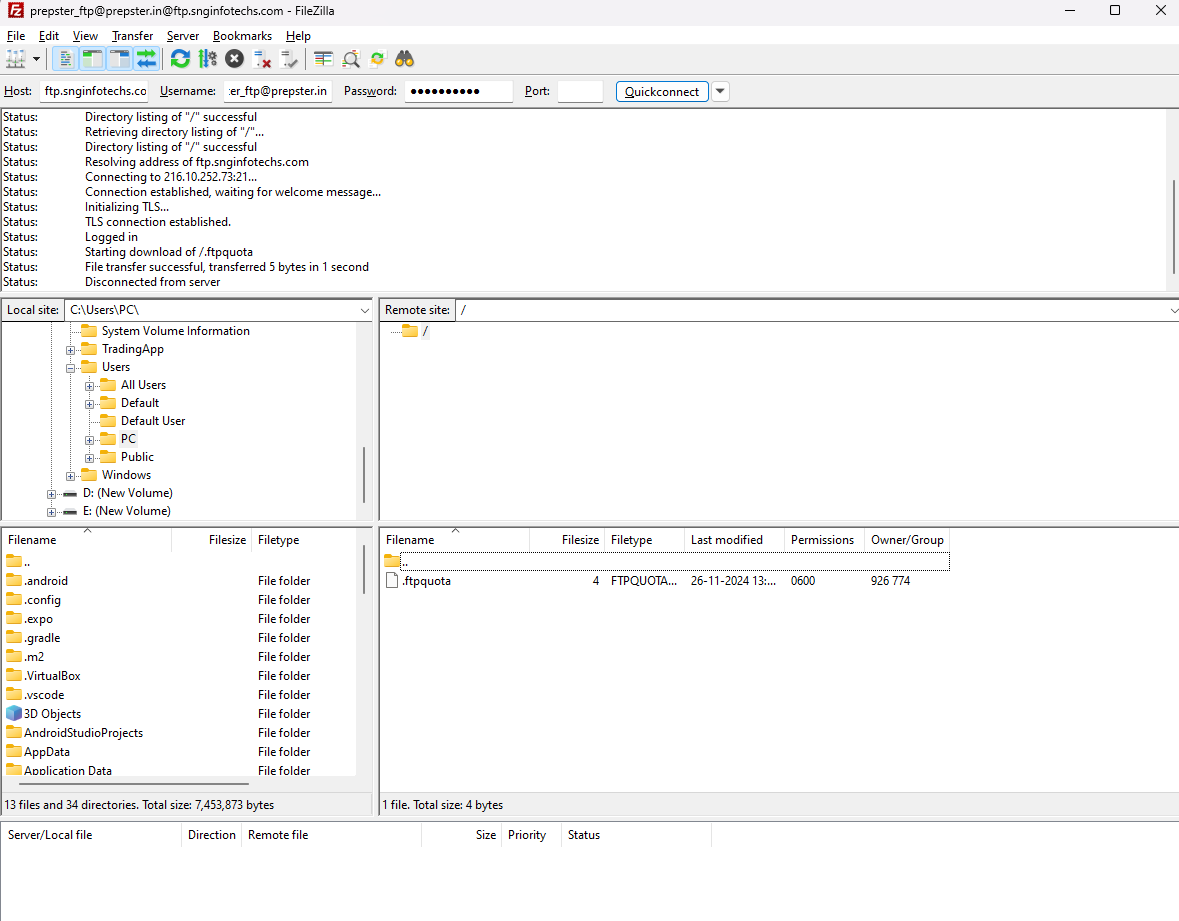
Task: Expand the All Users folder
Action: 89,386
